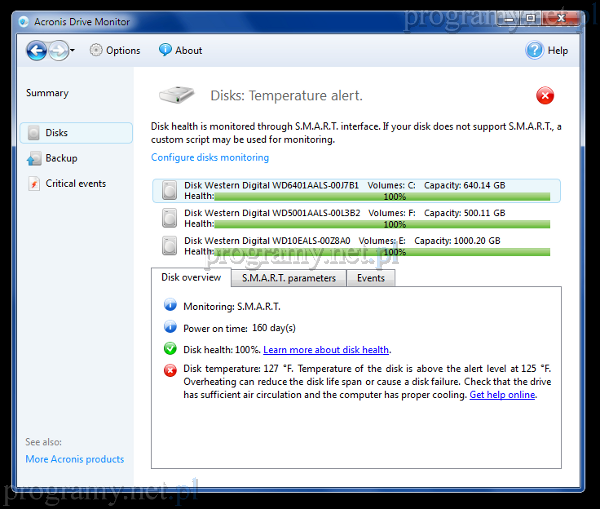Image resolution: width=600 pixels, height=509 pixels.
Task: Click the Get help online link
Action: pyautogui.click(x=503, y=395)
